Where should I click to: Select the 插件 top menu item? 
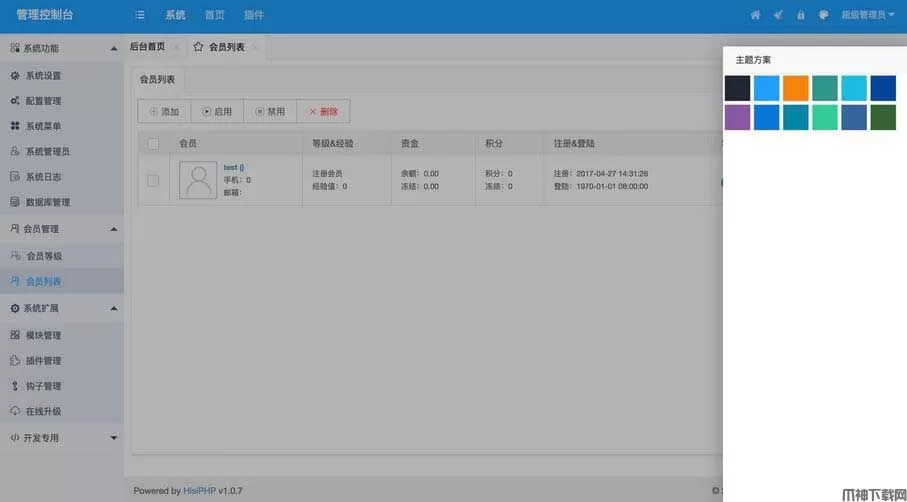point(254,15)
